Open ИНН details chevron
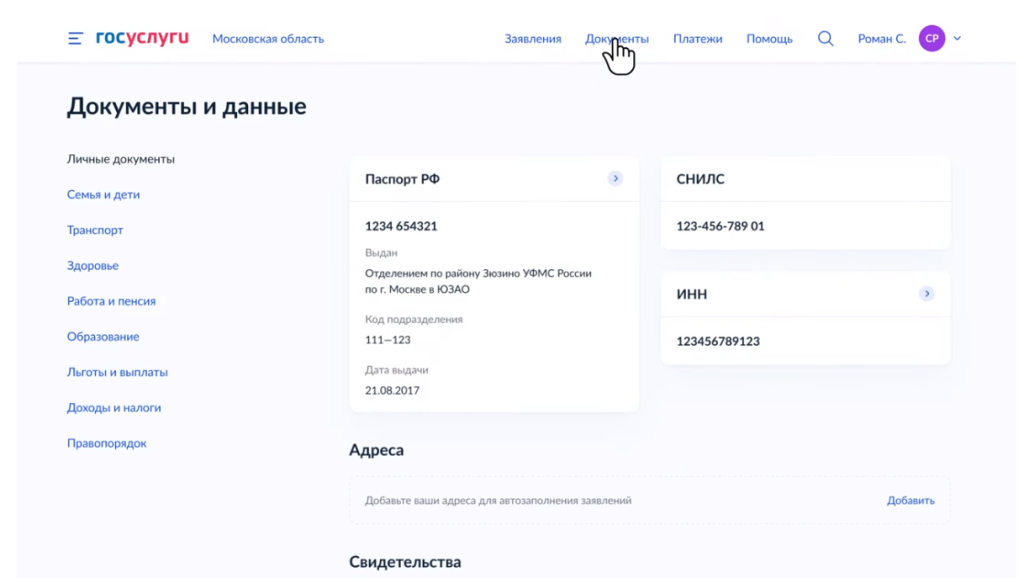This screenshot has width=1024, height=578. click(927, 294)
